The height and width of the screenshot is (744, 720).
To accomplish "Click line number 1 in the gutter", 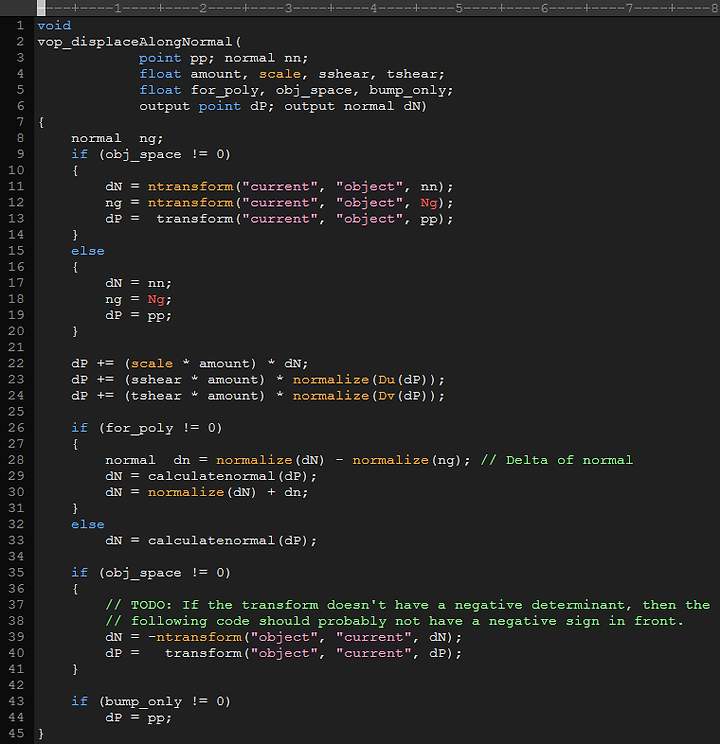I will click(20, 25).
